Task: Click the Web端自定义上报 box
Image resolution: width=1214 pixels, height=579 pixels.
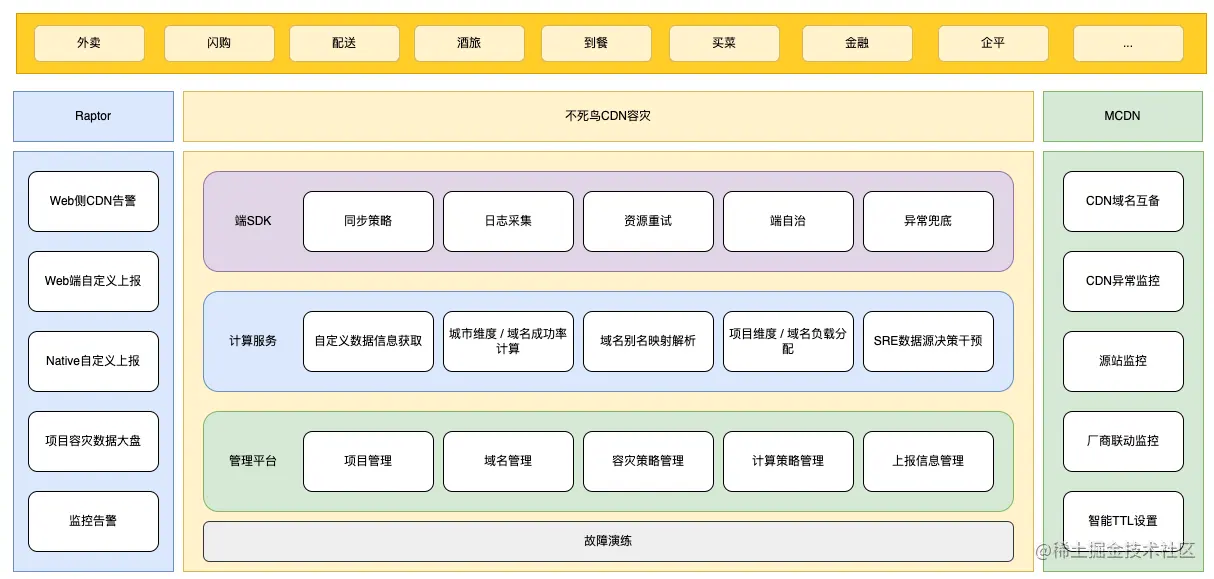Action: (x=93, y=281)
